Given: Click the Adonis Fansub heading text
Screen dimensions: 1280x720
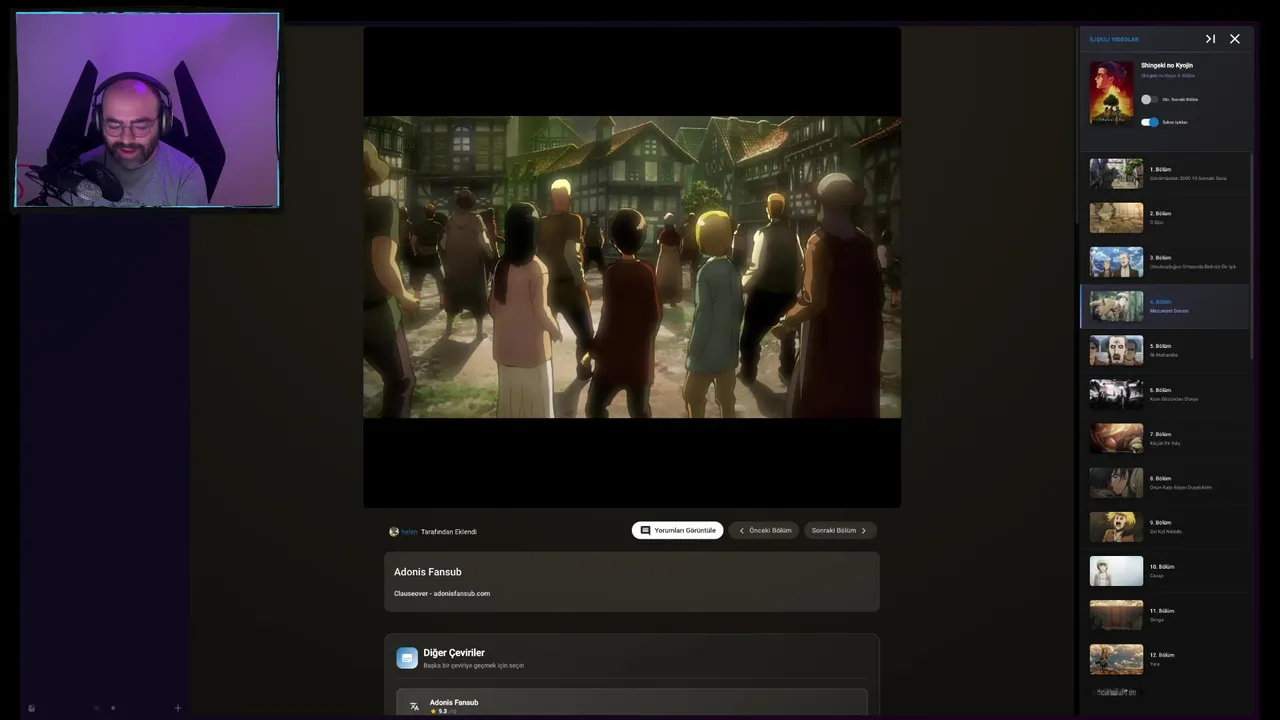Looking at the screenshot, I should point(428,572).
